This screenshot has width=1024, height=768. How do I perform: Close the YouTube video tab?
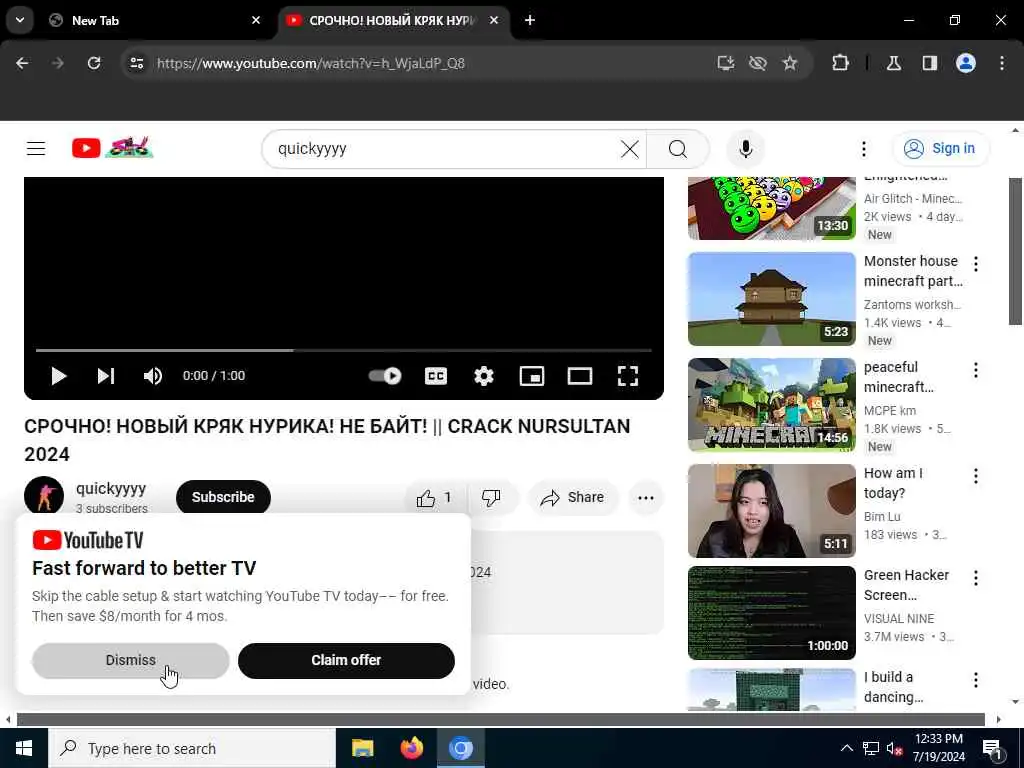[494, 20]
